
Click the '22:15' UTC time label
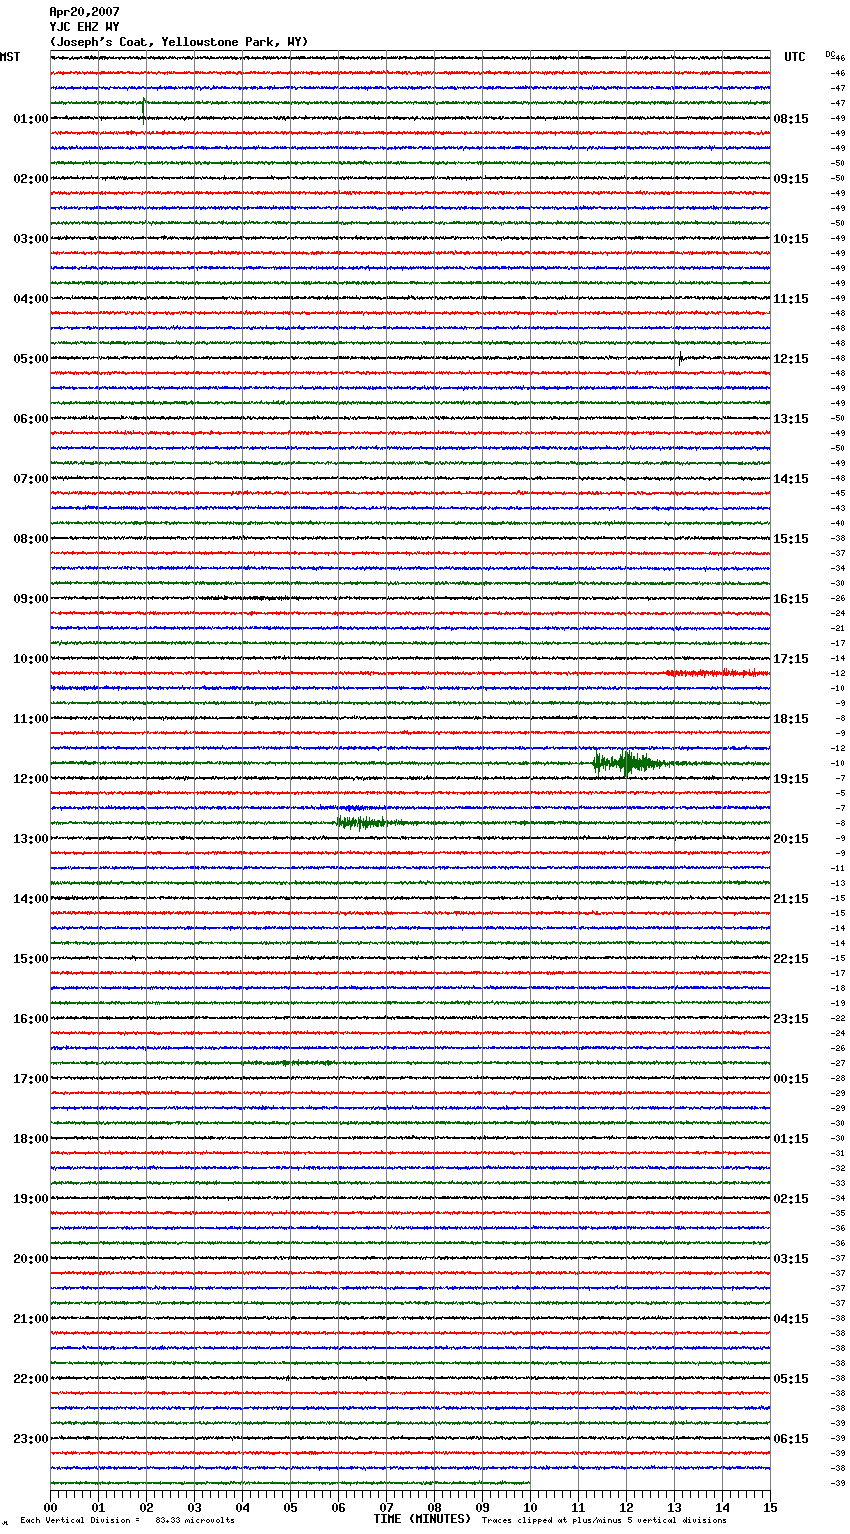coord(791,959)
